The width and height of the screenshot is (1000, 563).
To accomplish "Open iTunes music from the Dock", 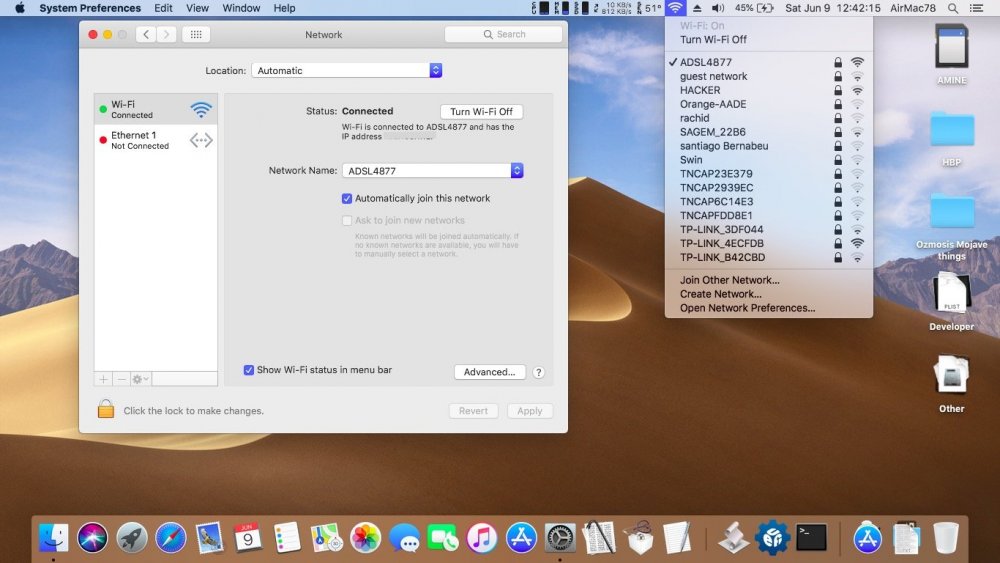I will [x=482, y=537].
